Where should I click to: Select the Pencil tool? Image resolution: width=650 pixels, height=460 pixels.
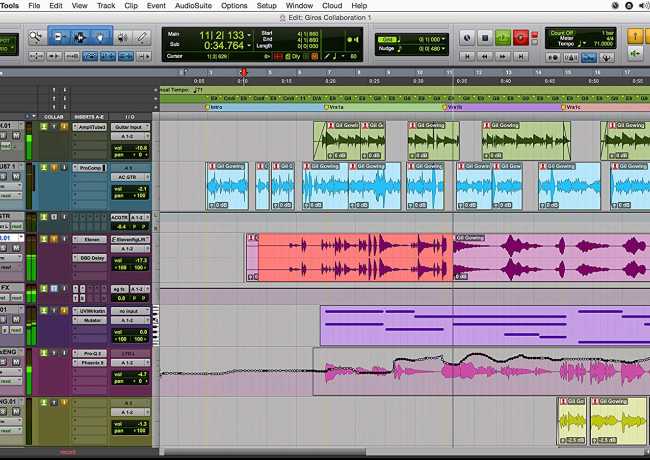point(142,38)
